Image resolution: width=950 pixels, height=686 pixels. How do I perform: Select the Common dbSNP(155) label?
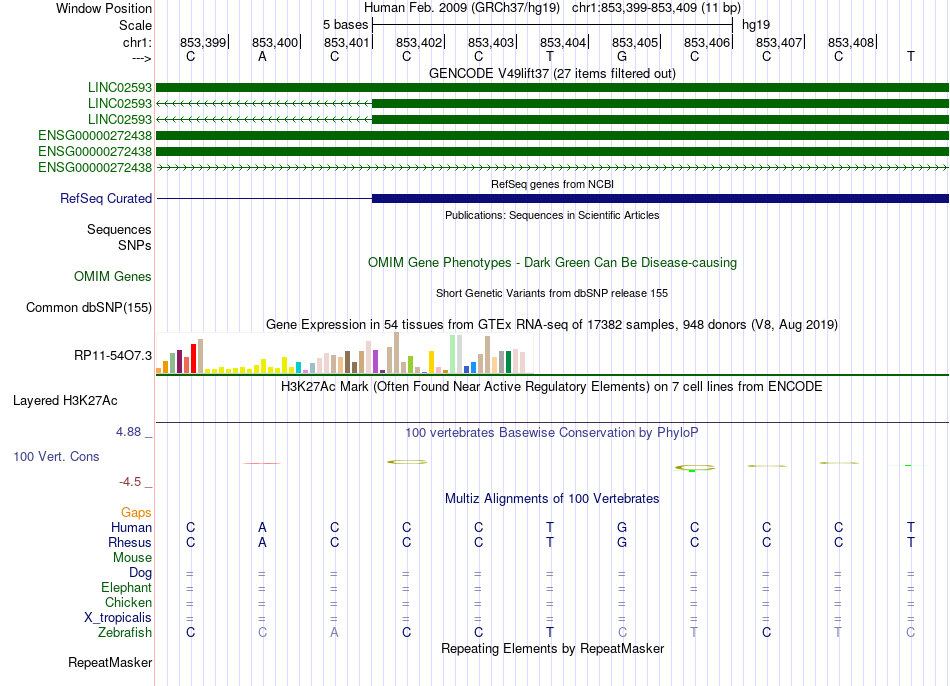click(89, 307)
